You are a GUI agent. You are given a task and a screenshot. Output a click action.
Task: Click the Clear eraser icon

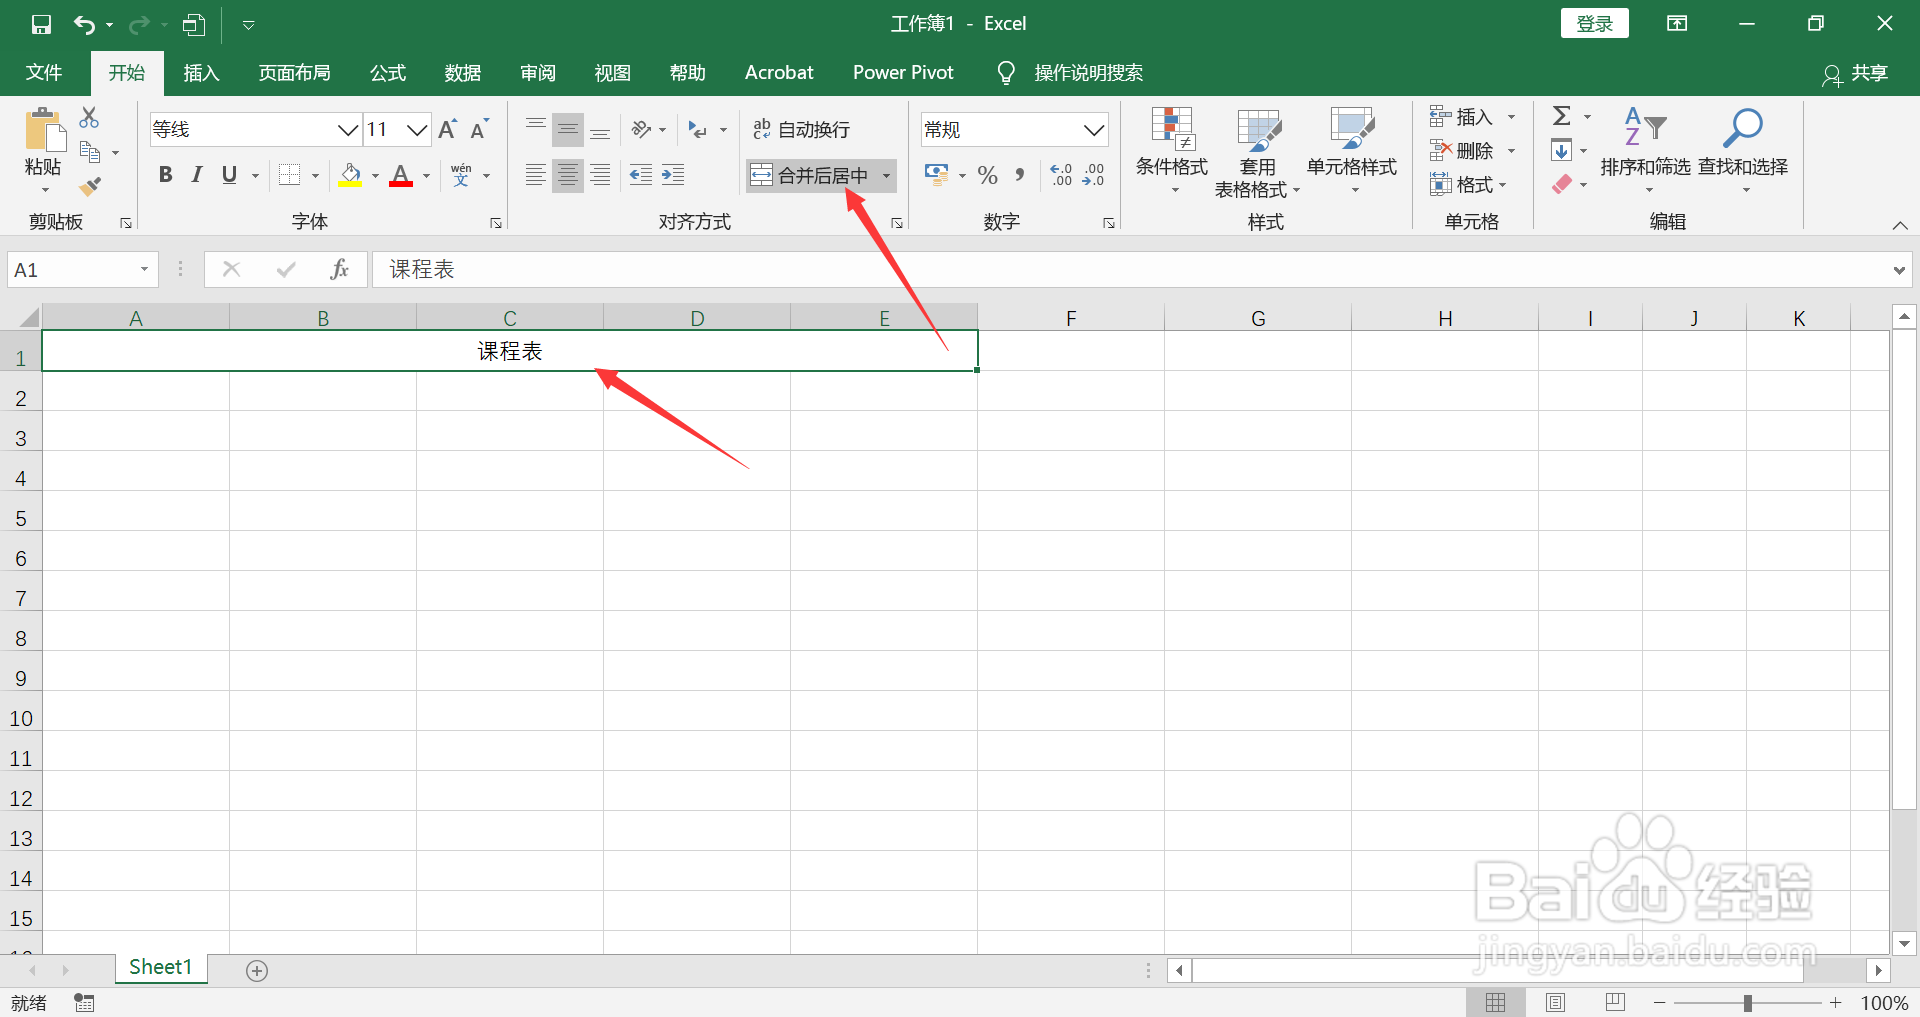click(x=1561, y=185)
